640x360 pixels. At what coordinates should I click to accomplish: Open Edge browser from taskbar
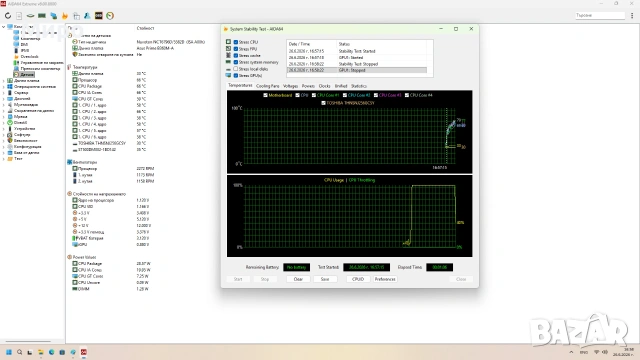point(51,352)
